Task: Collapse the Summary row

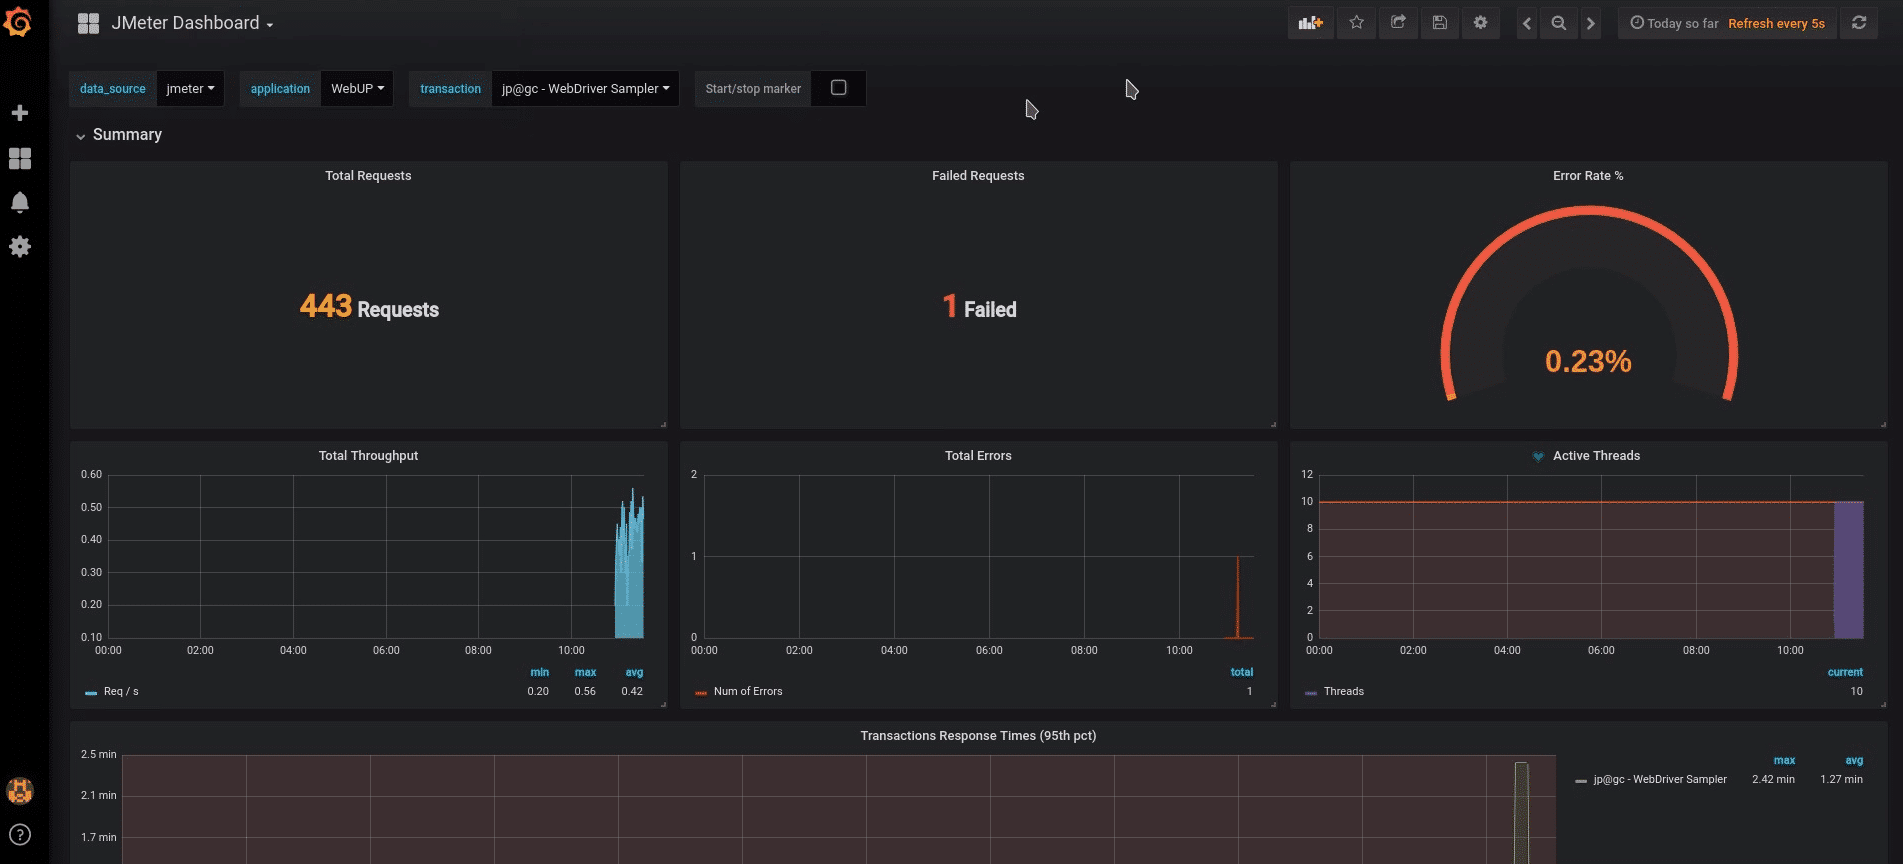Action: [118, 134]
